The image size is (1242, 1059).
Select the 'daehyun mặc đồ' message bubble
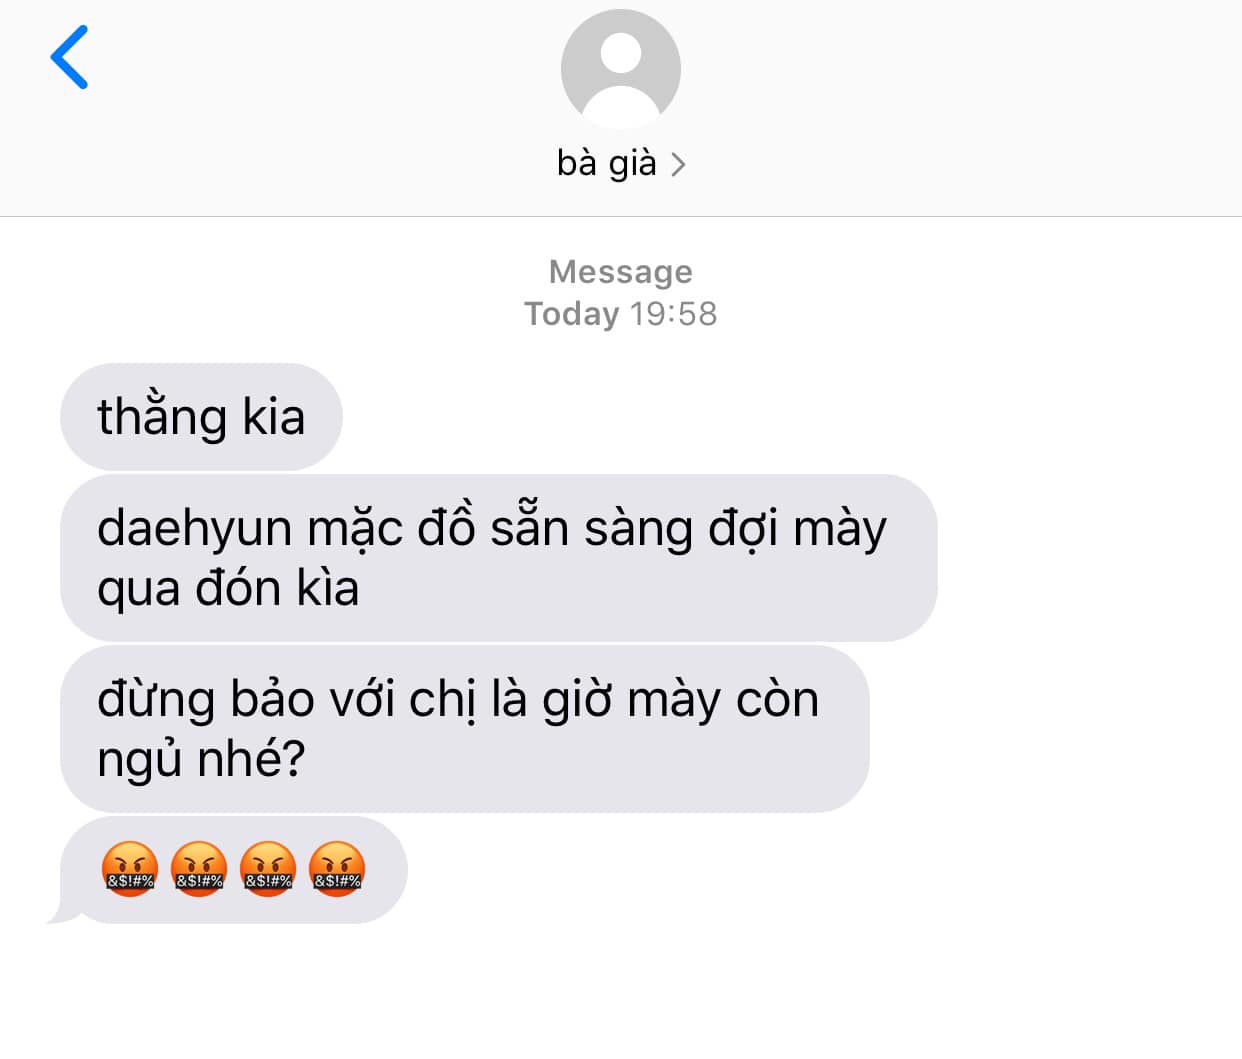(x=499, y=558)
